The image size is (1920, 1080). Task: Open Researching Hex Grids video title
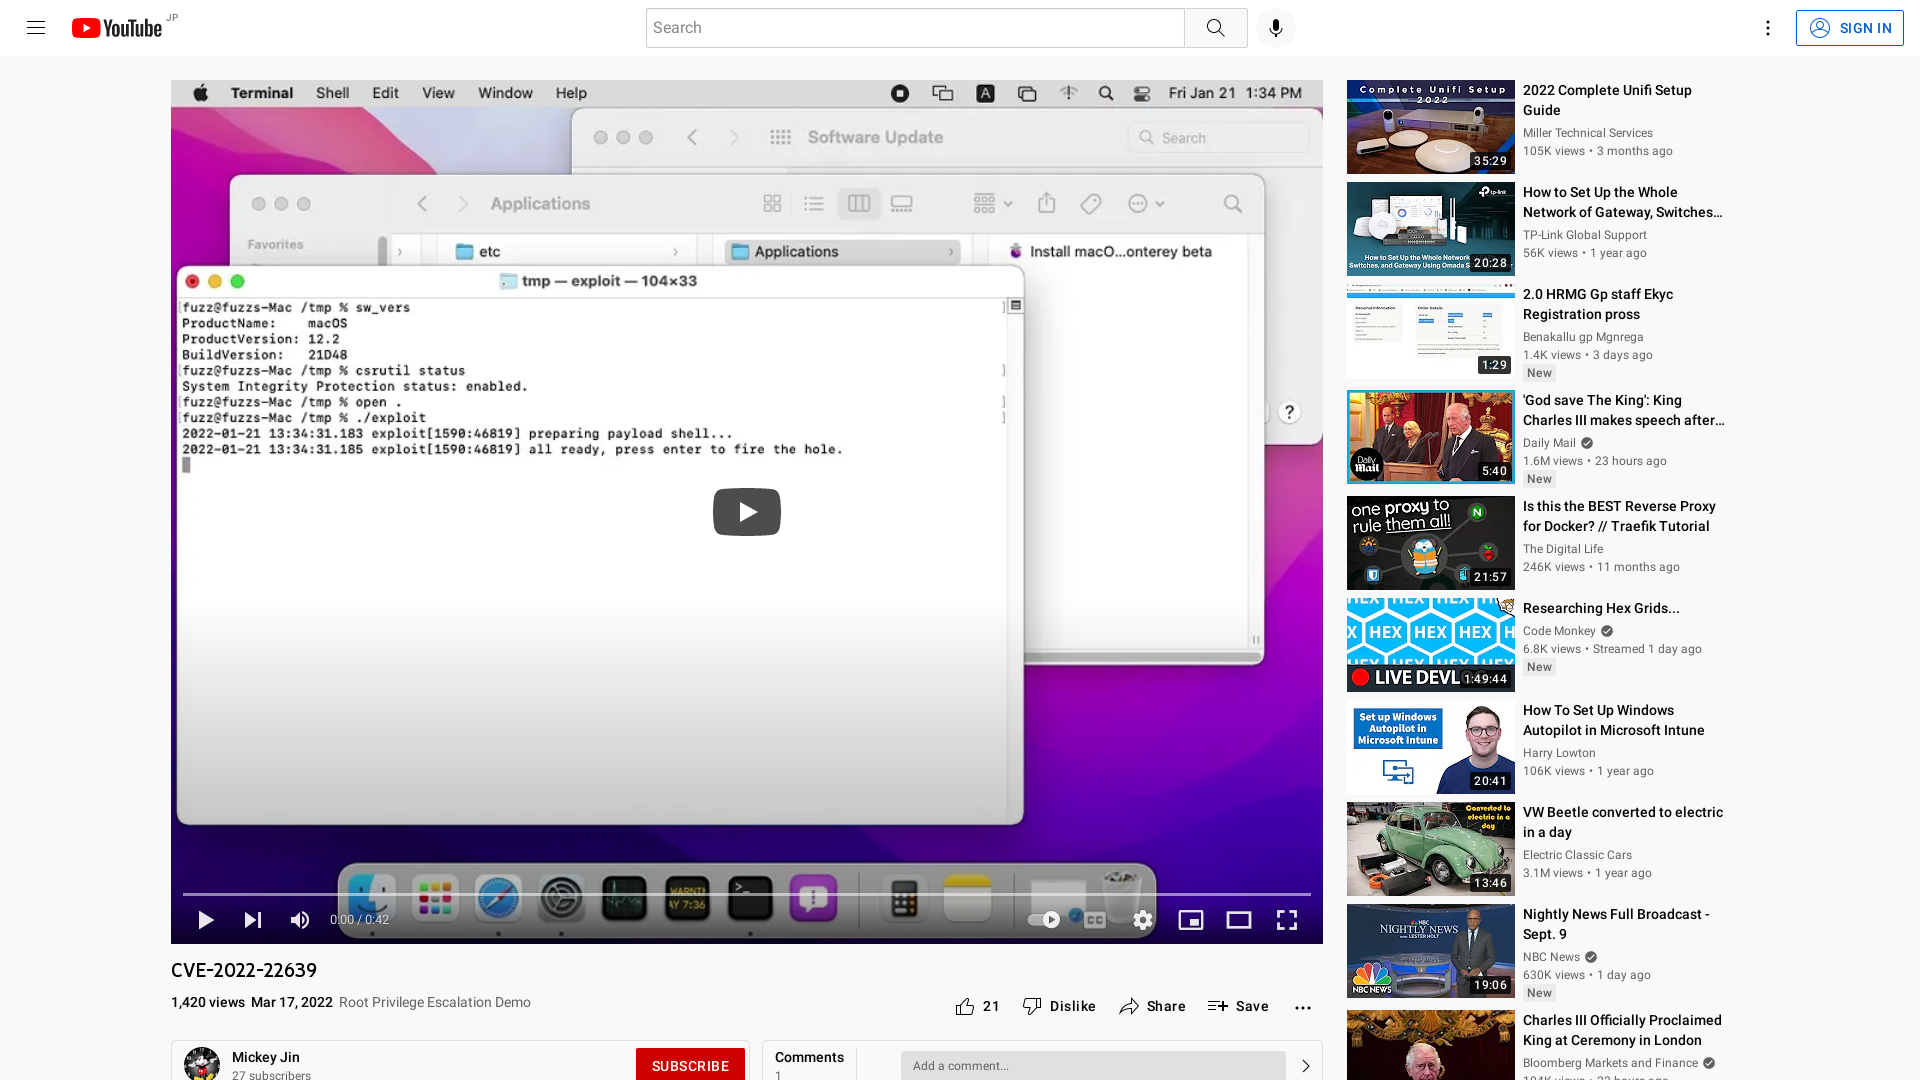pos(1601,608)
